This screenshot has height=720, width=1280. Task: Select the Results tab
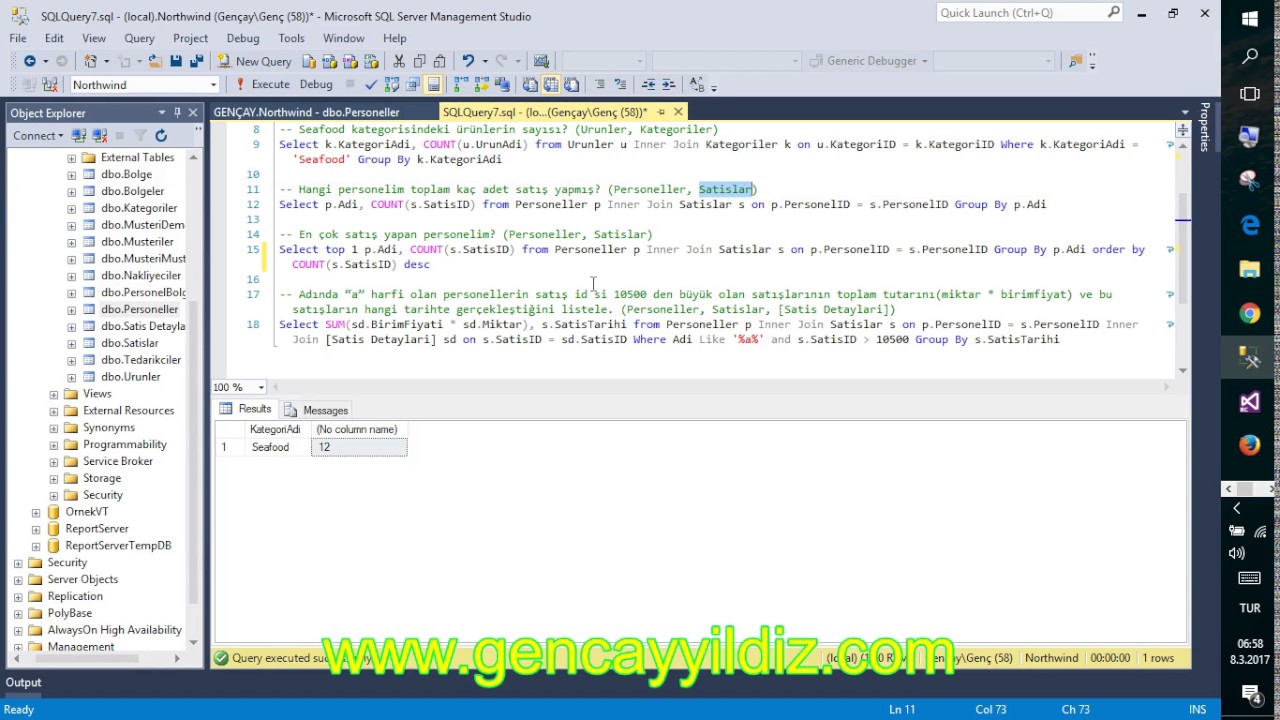[246, 409]
